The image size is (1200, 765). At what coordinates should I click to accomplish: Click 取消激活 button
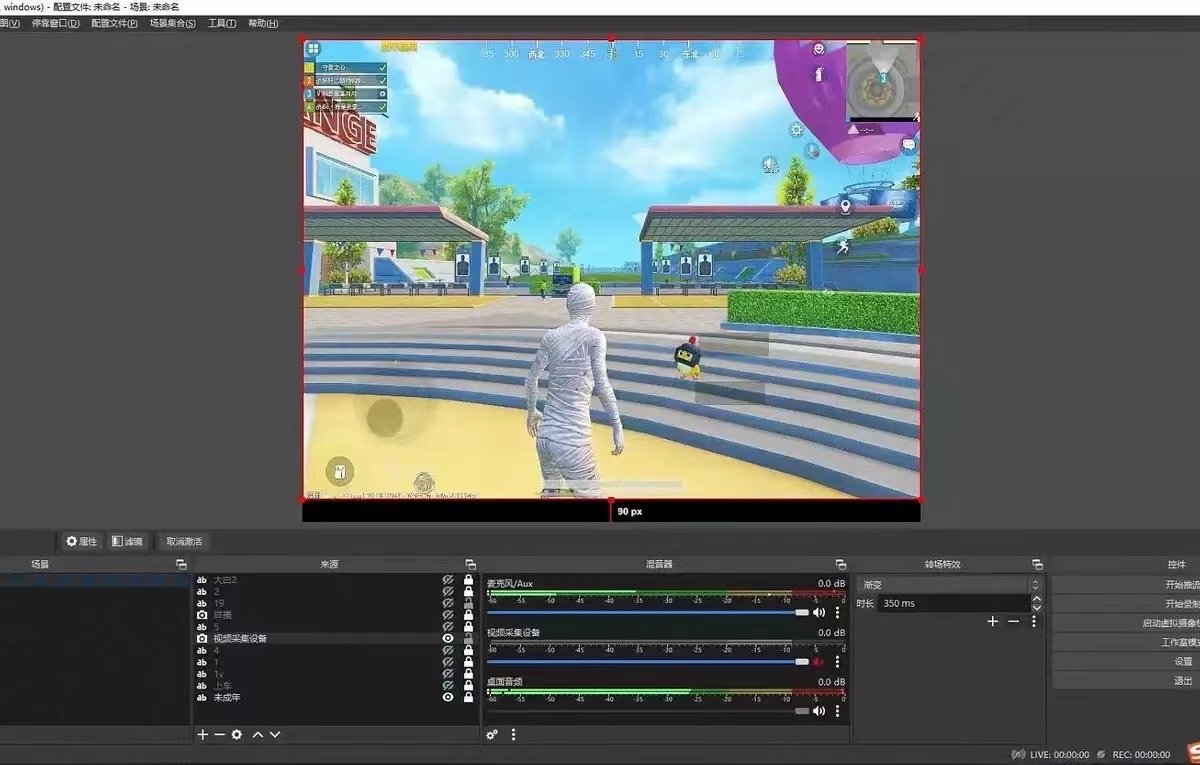tap(184, 541)
